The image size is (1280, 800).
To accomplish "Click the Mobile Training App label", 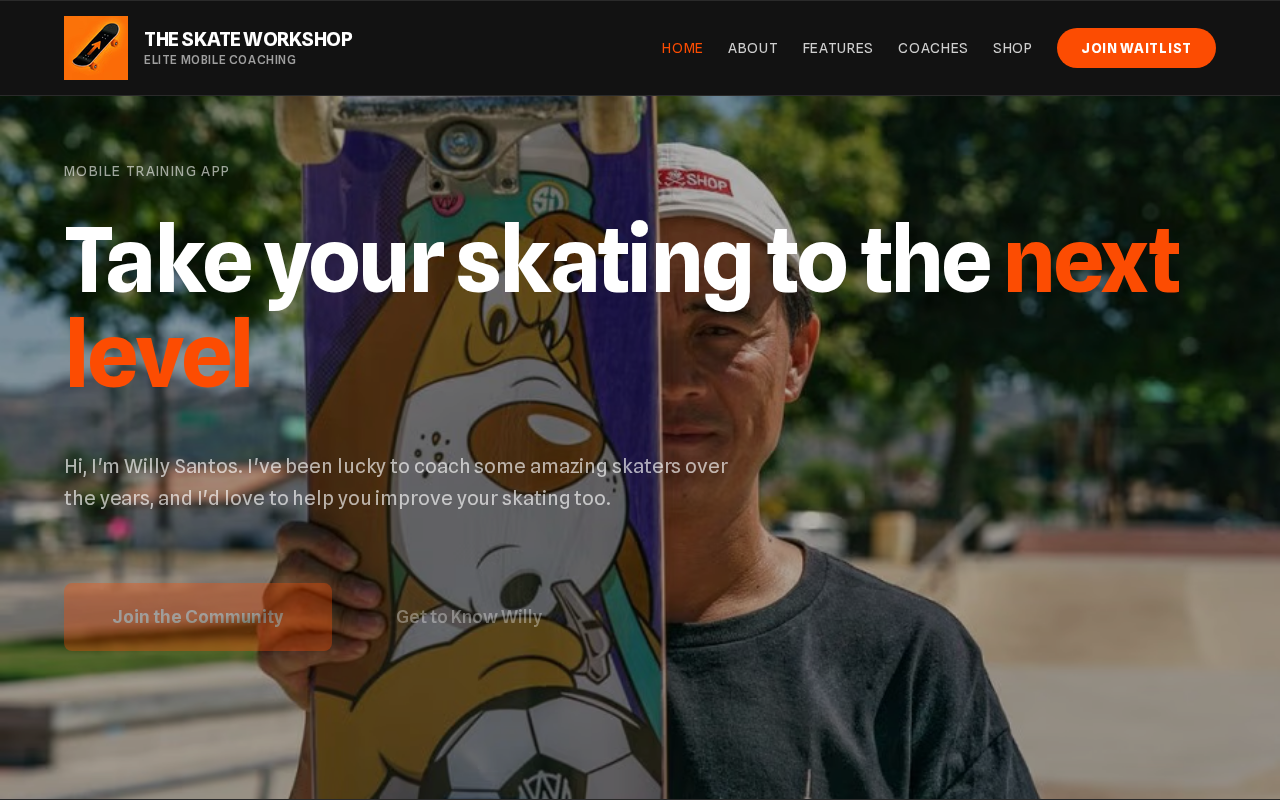I will (147, 171).
